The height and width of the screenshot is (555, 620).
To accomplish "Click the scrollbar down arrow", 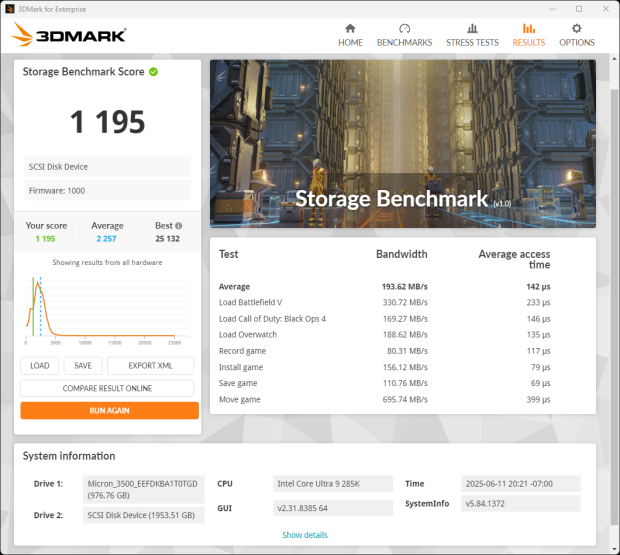I will (614, 549).
